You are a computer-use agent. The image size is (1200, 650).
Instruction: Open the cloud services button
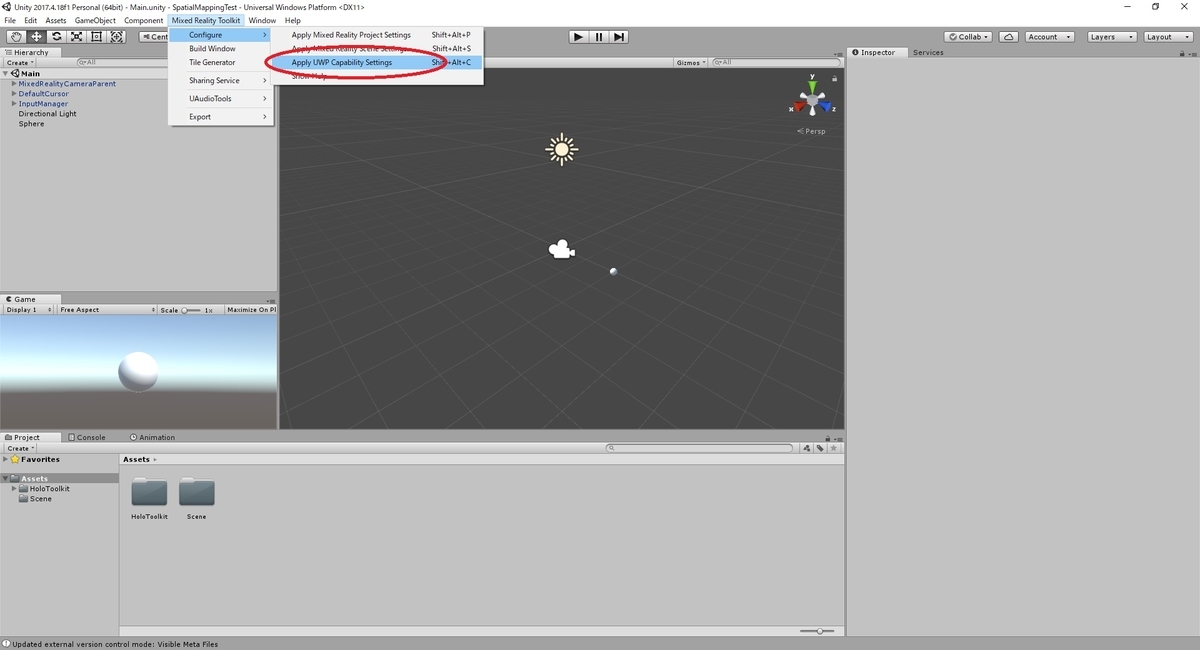click(x=1009, y=37)
